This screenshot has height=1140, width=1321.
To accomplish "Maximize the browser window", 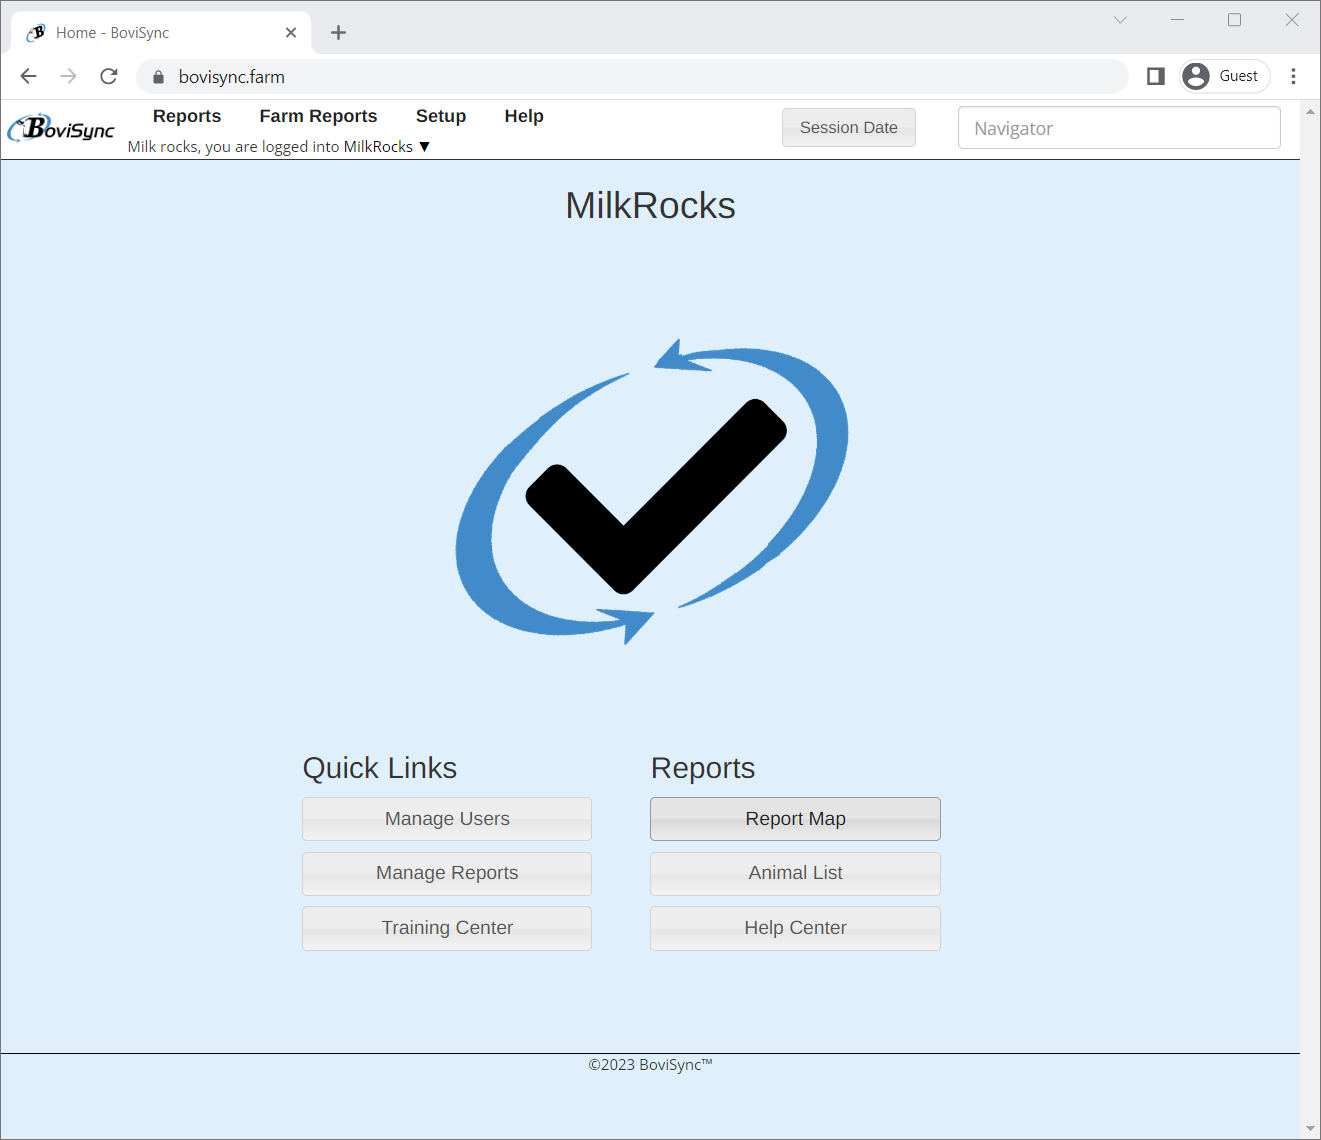I will click(1235, 20).
